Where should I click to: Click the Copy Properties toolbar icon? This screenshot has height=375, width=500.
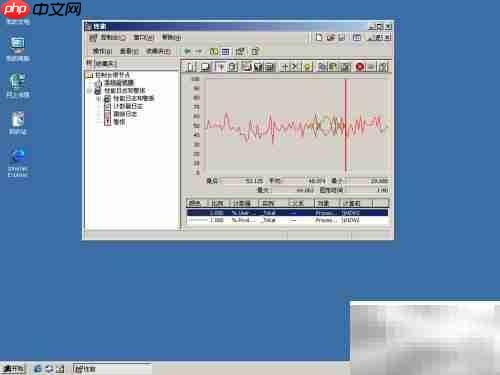click(322, 67)
